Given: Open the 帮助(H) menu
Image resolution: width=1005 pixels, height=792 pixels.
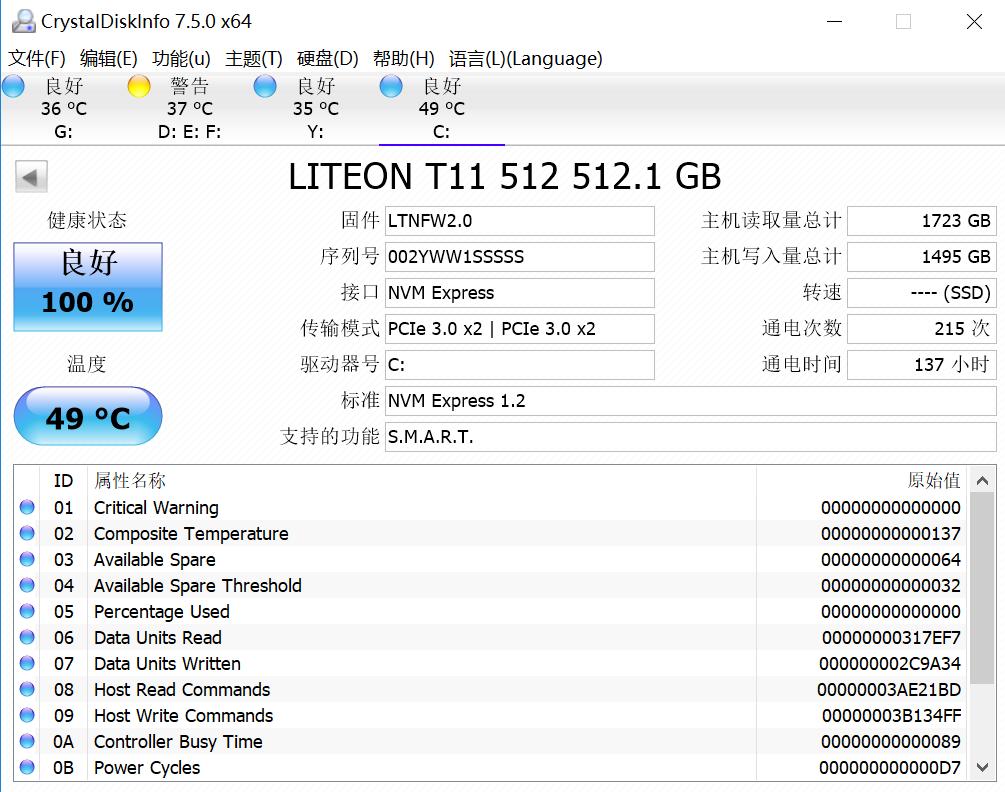Looking at the screenshot, I should coord(403,58).
